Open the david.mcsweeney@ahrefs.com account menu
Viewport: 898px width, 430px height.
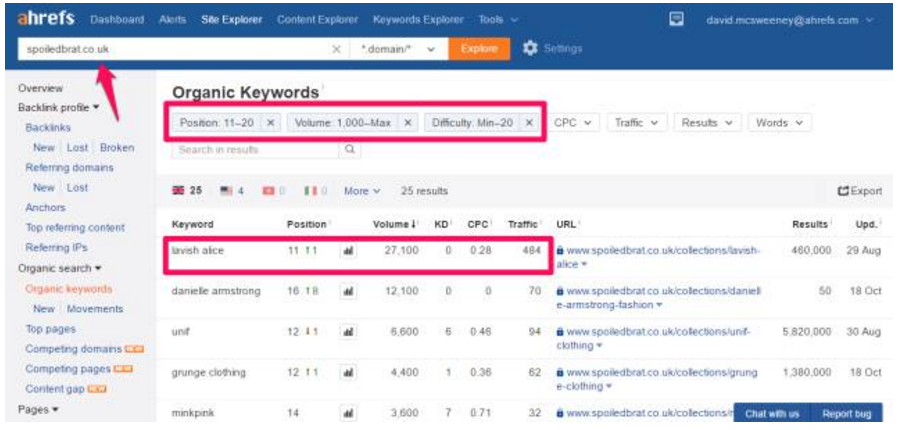tap(790, 20)
